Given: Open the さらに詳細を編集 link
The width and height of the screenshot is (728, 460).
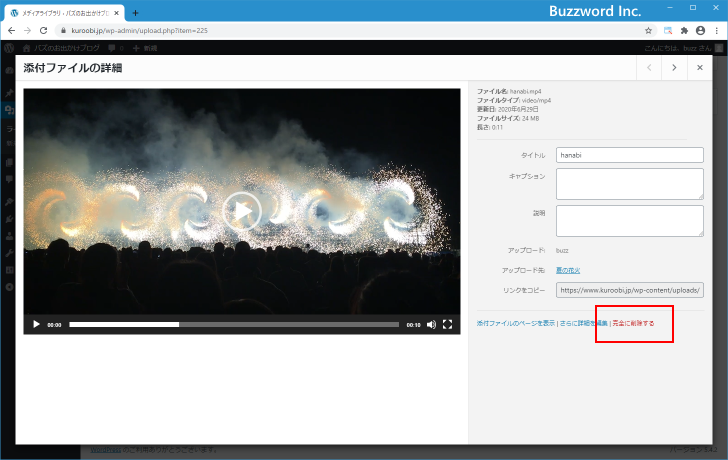Looking at the screenshot, I should (583, 324).
